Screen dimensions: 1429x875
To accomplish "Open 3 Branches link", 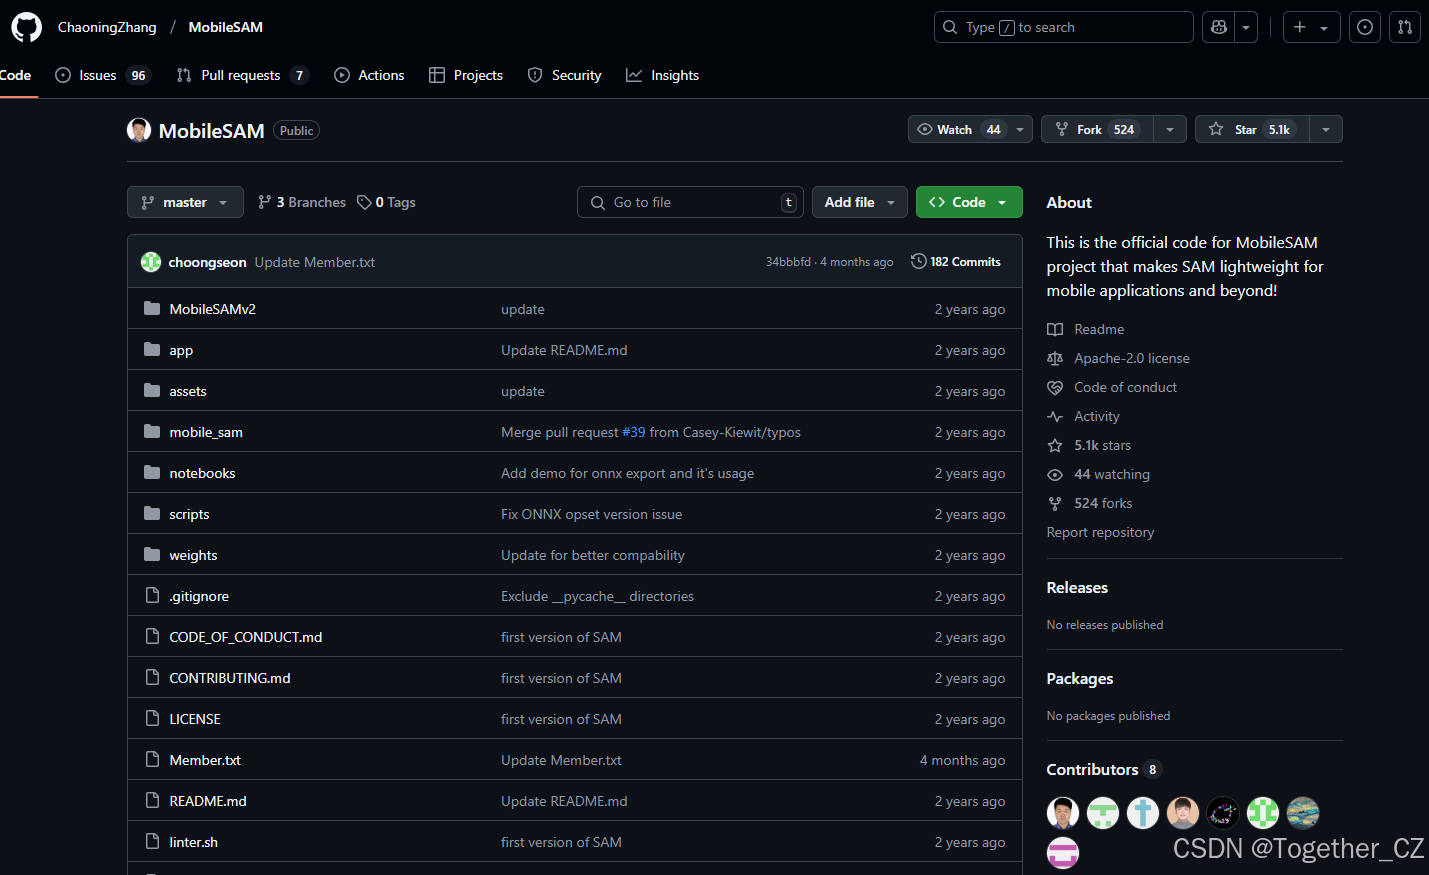I will point(302,202).
